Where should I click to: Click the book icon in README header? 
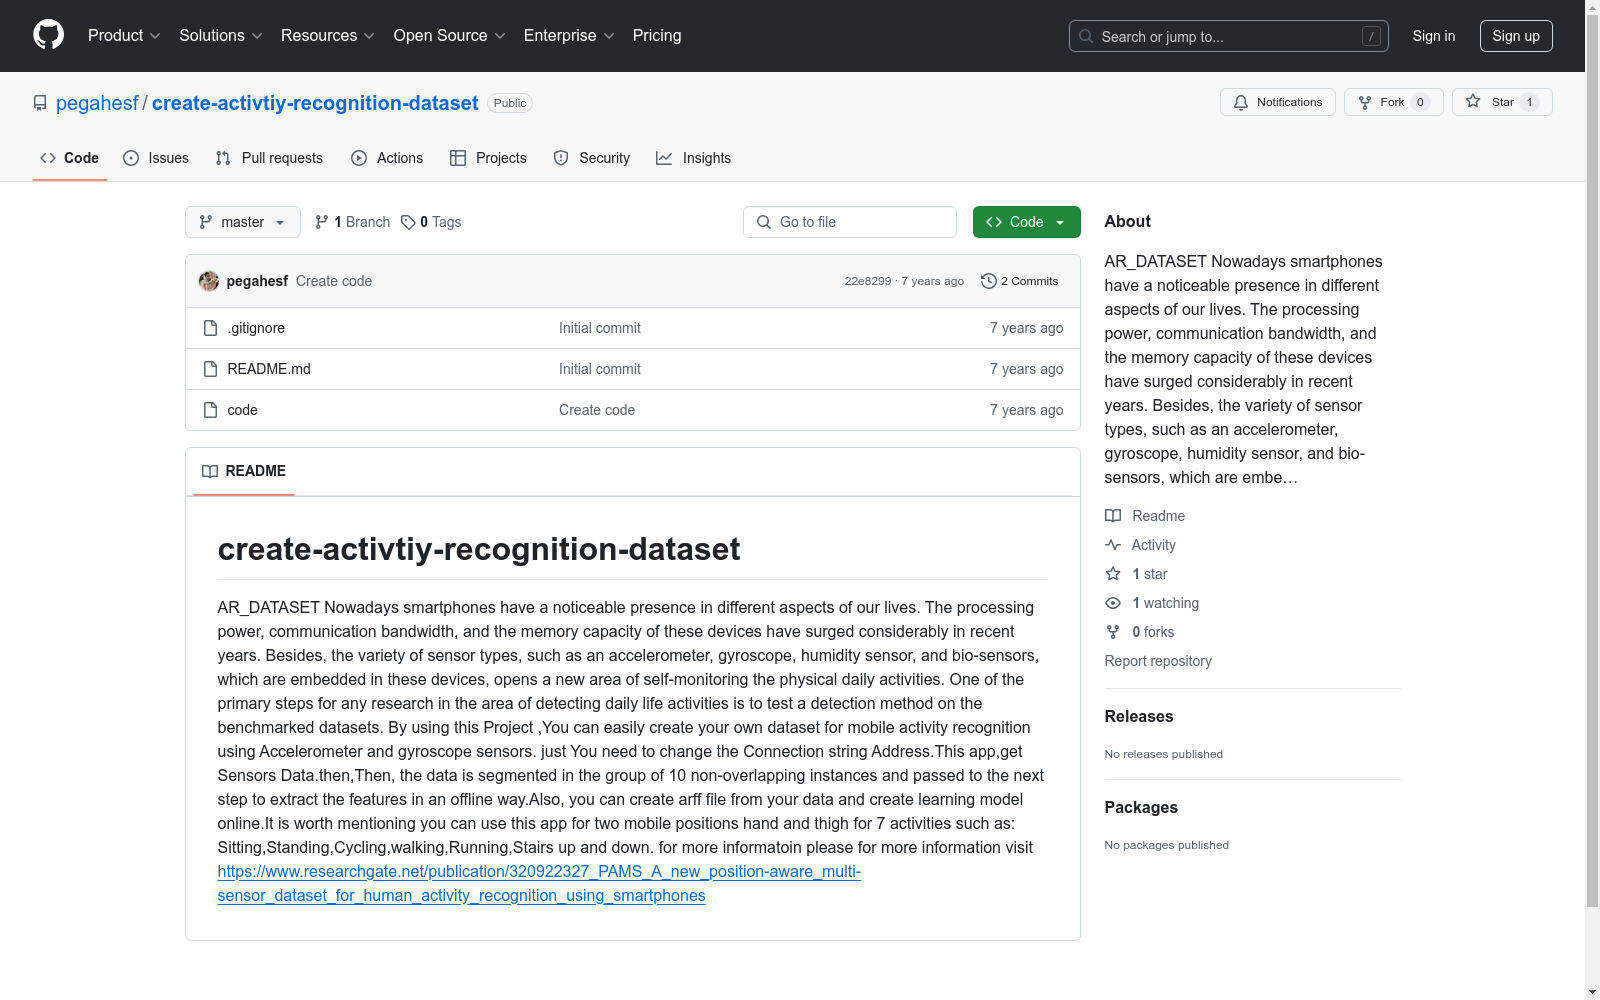(x=210, y=471)
